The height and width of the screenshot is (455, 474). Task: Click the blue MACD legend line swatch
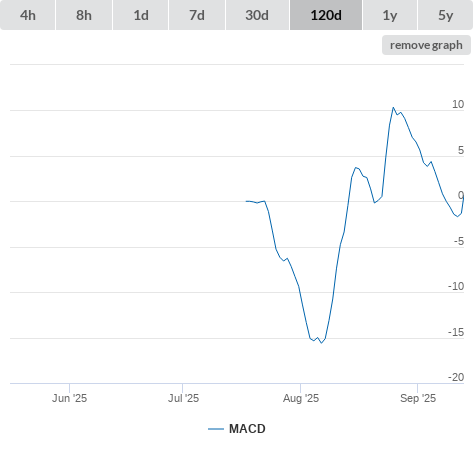pos(216,429)
